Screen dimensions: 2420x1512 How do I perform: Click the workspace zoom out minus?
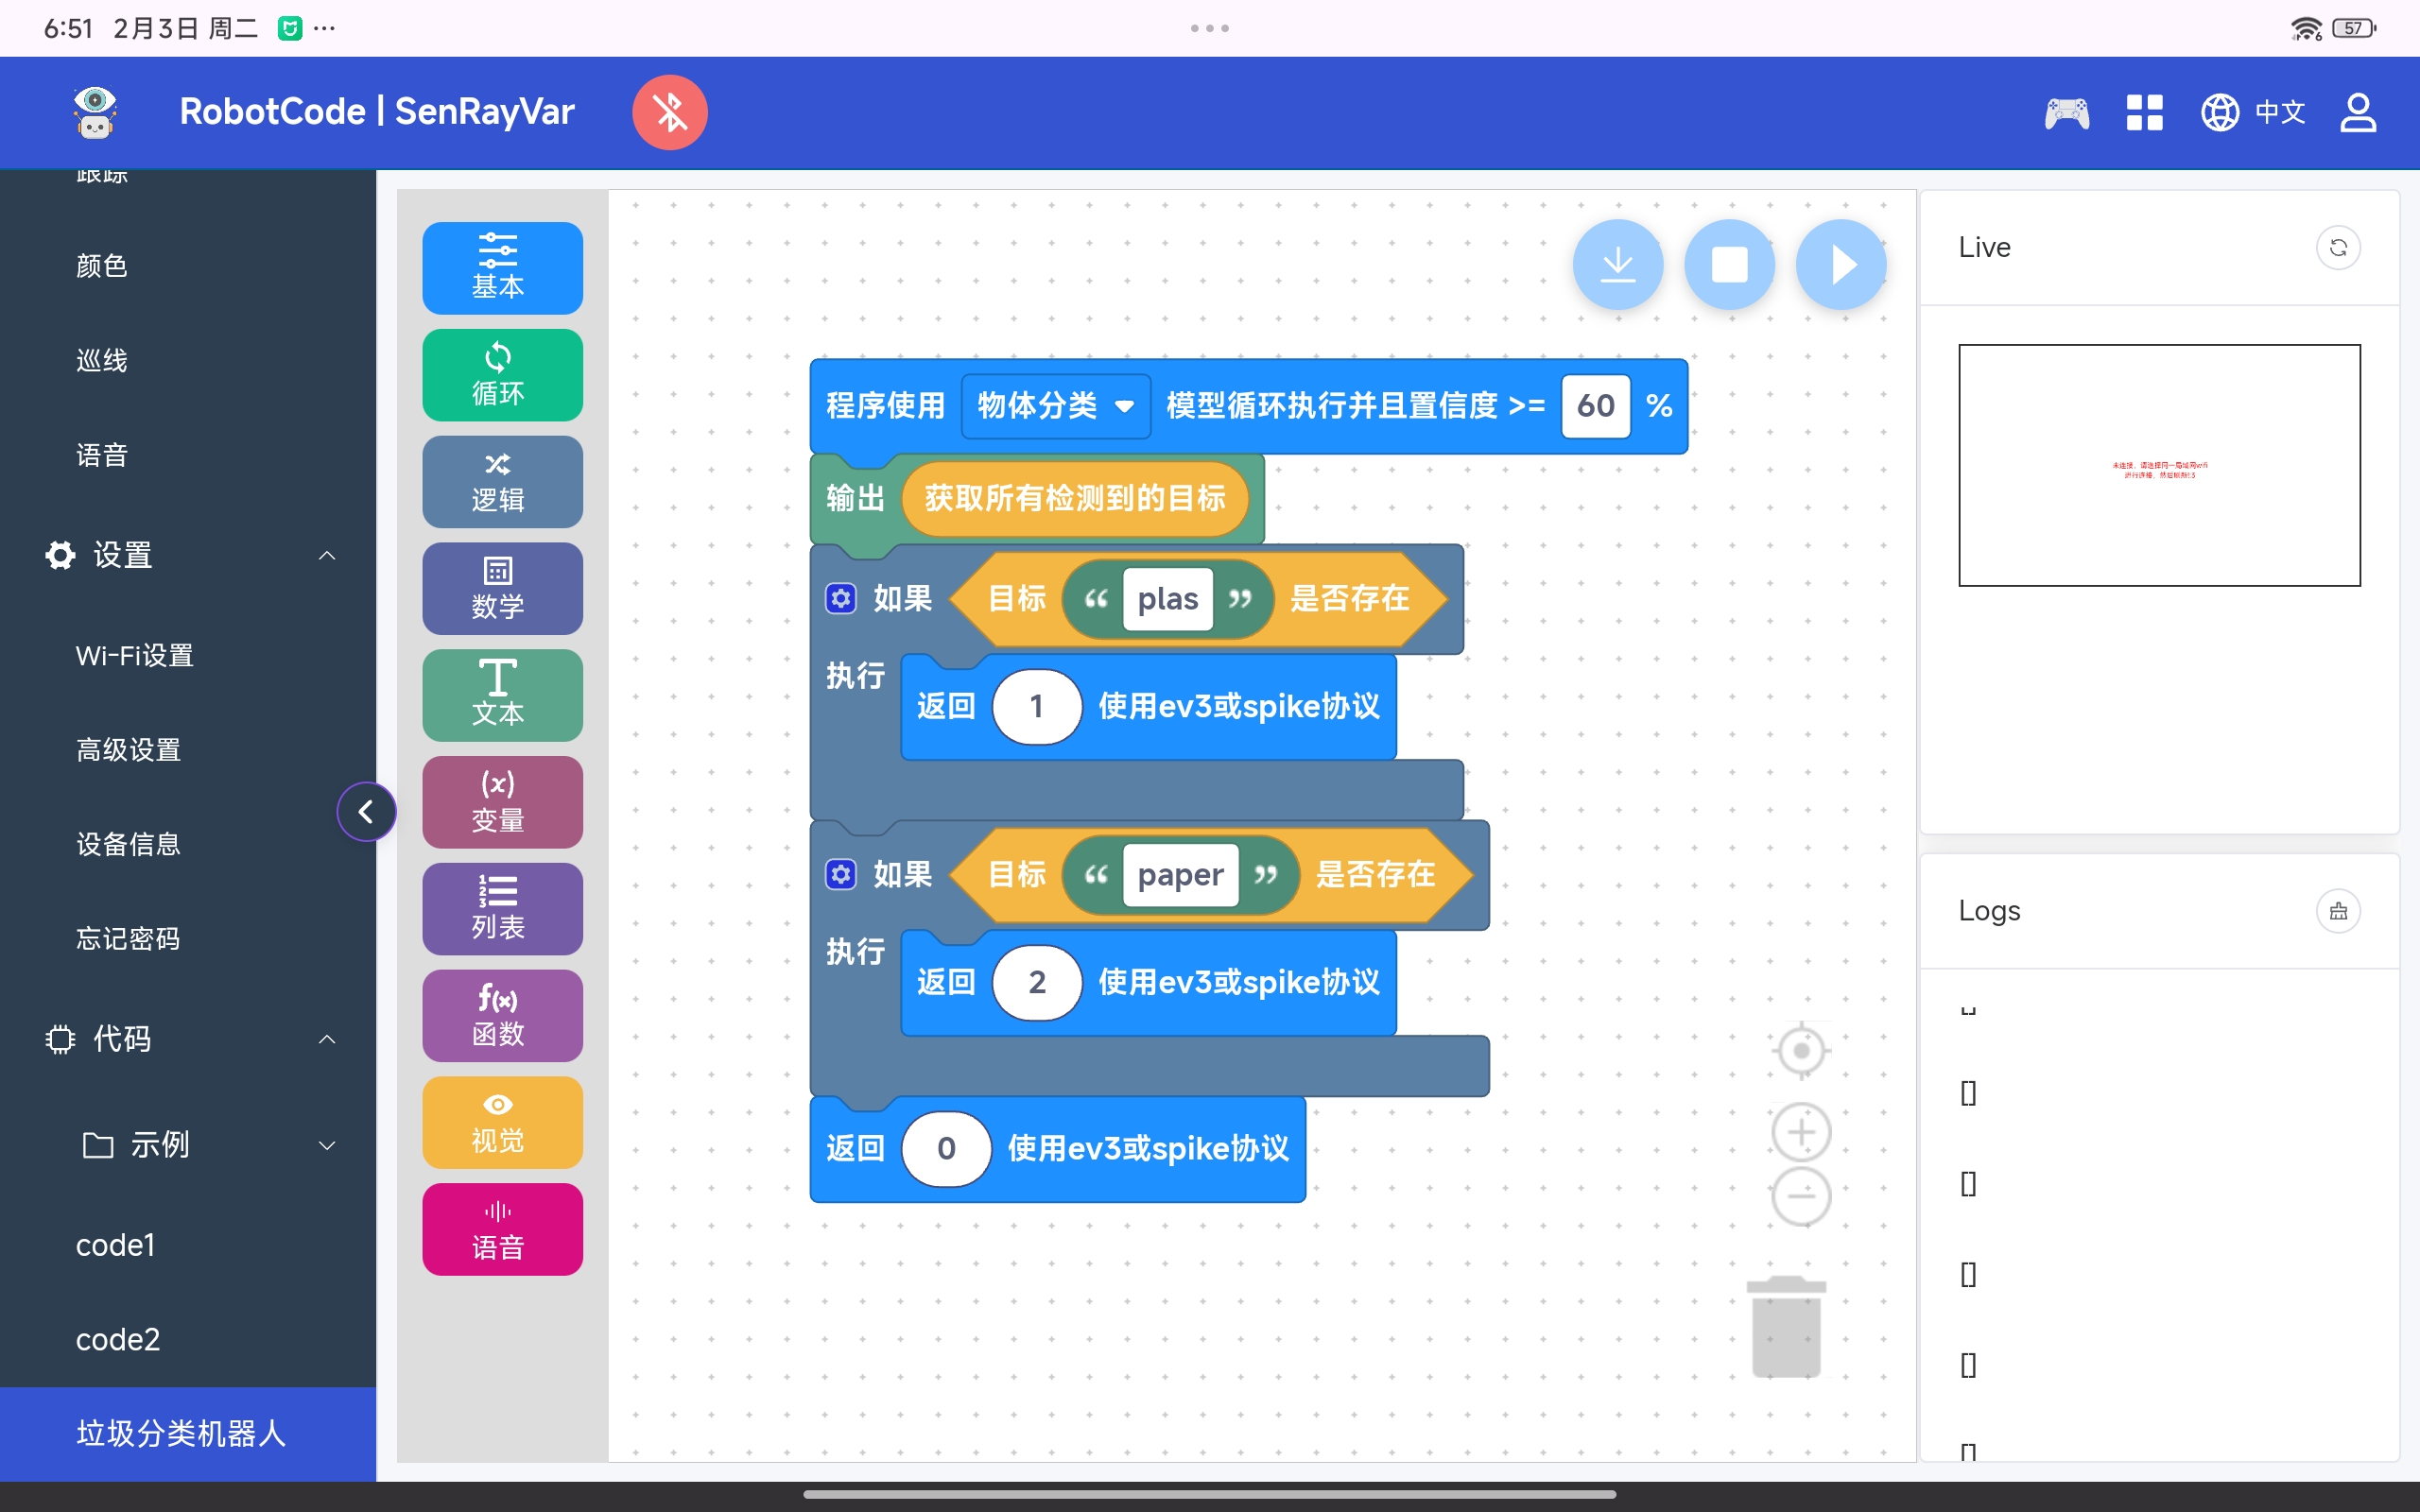1800,1196
